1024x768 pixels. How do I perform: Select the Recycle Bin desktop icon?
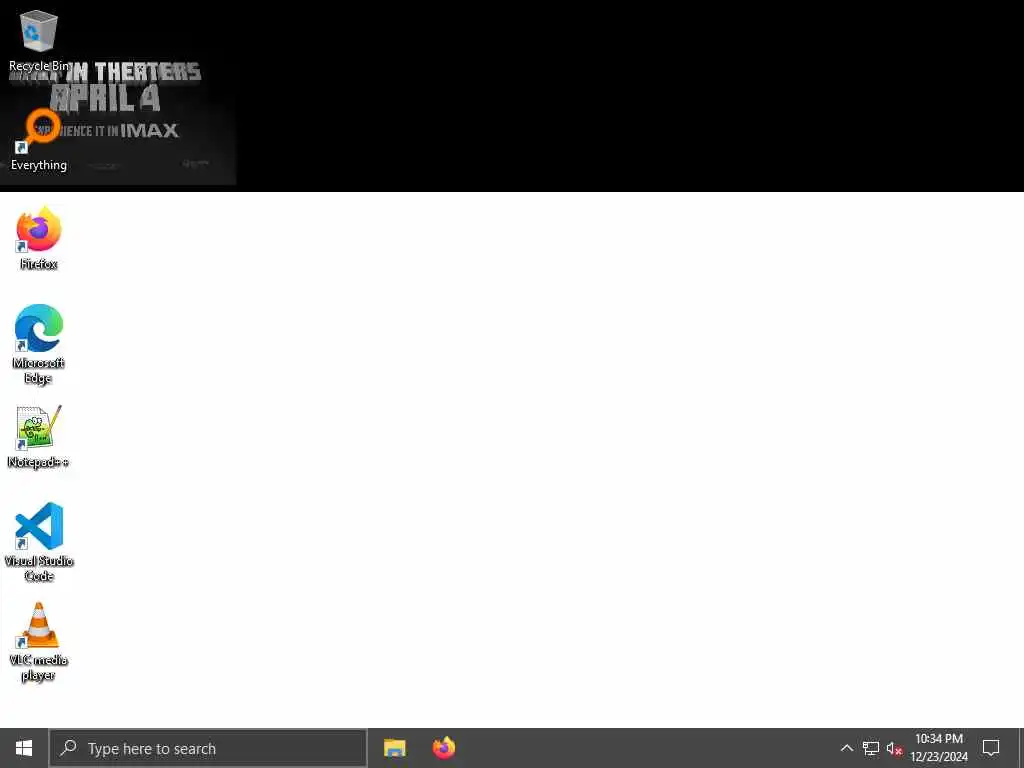[39, 40]
